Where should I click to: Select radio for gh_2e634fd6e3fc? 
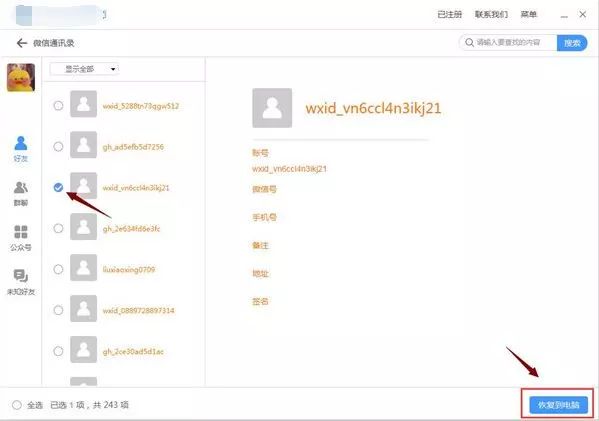click(x=58, y=228)
